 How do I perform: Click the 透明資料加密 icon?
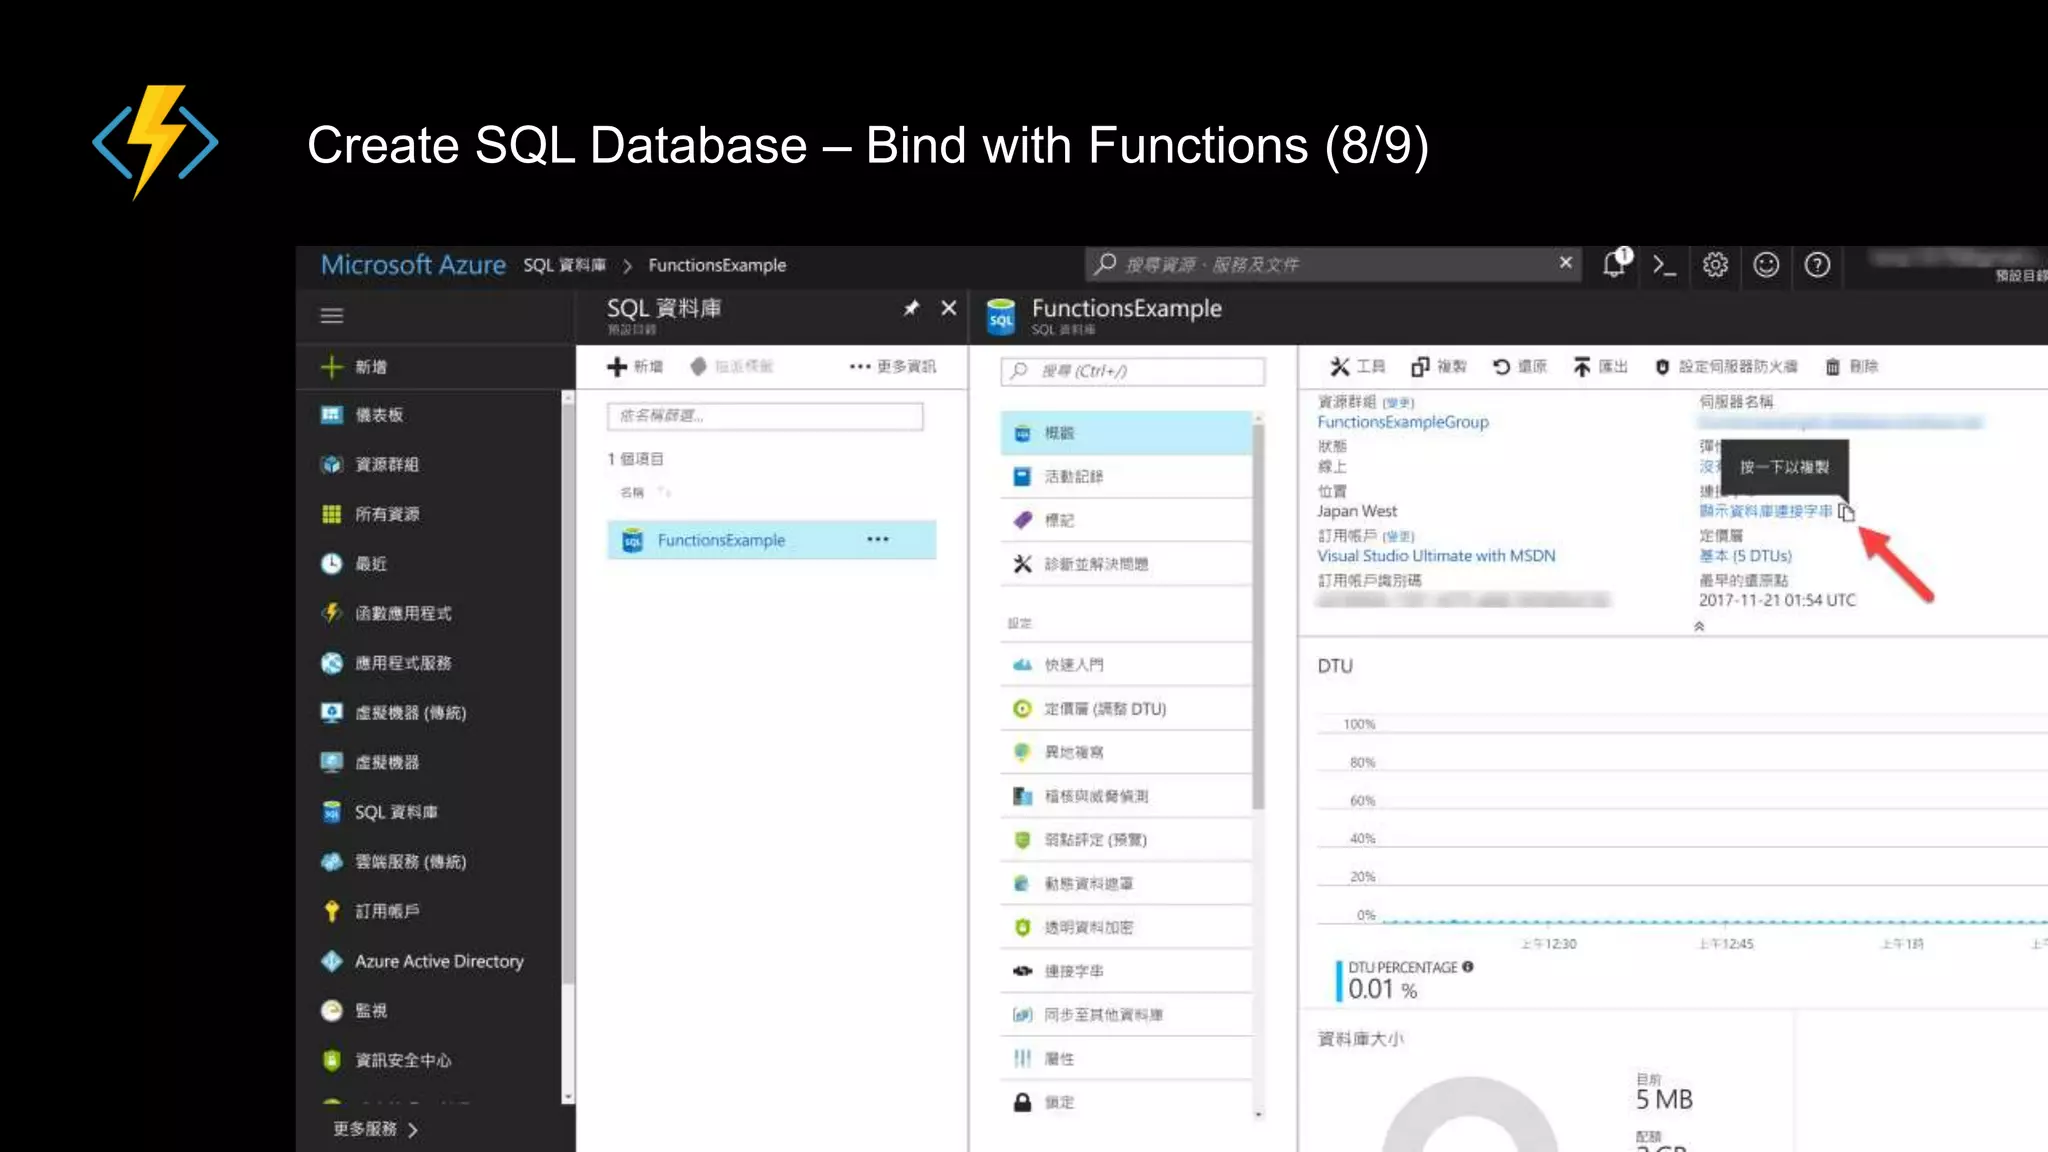1022,927
